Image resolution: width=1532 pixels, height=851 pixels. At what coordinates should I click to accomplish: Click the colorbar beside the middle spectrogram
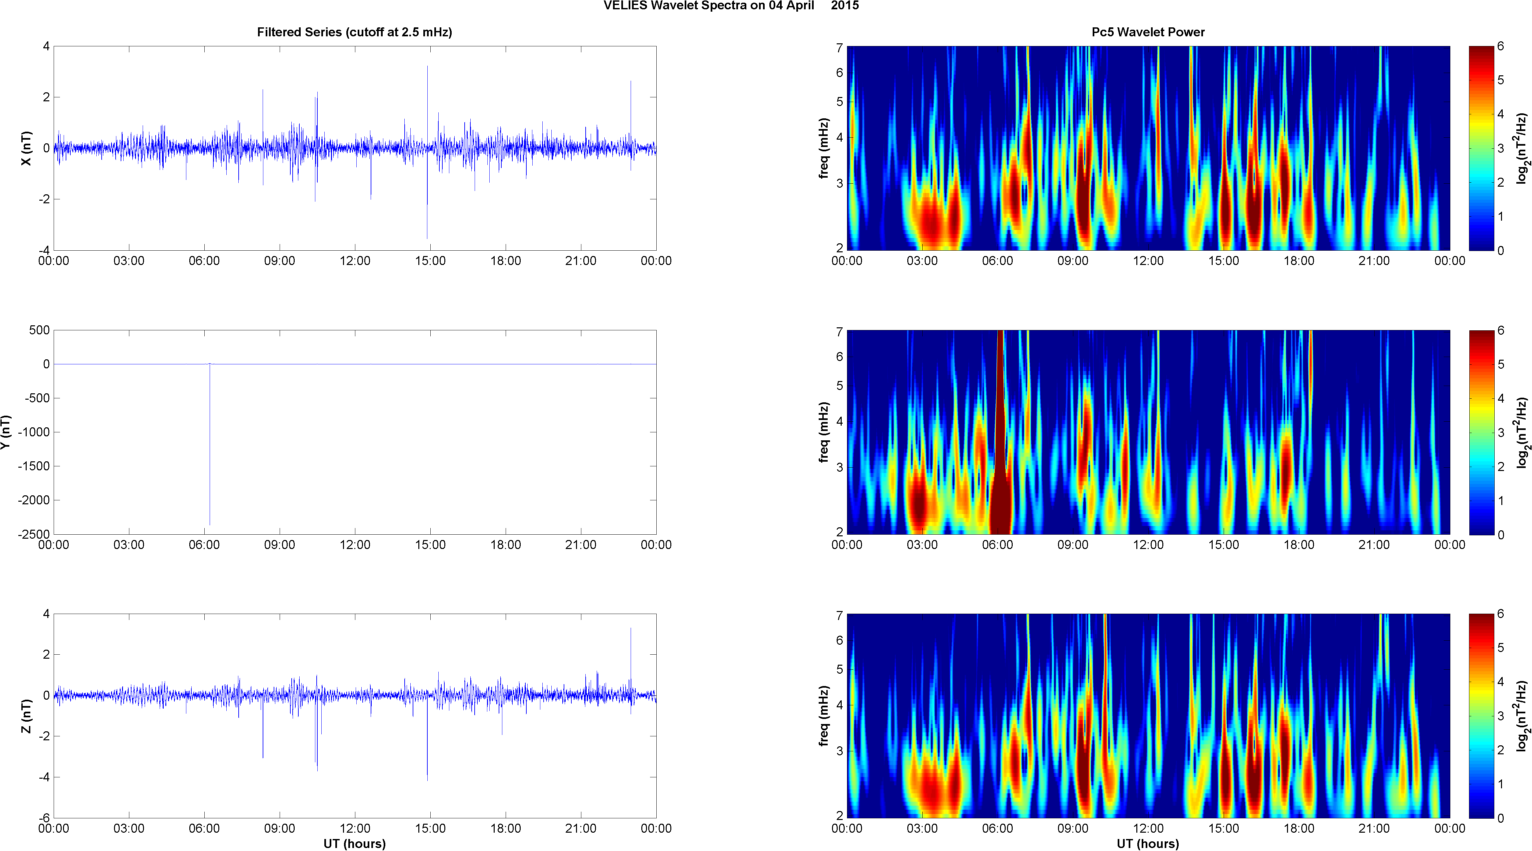click(x=1481, y=432)
